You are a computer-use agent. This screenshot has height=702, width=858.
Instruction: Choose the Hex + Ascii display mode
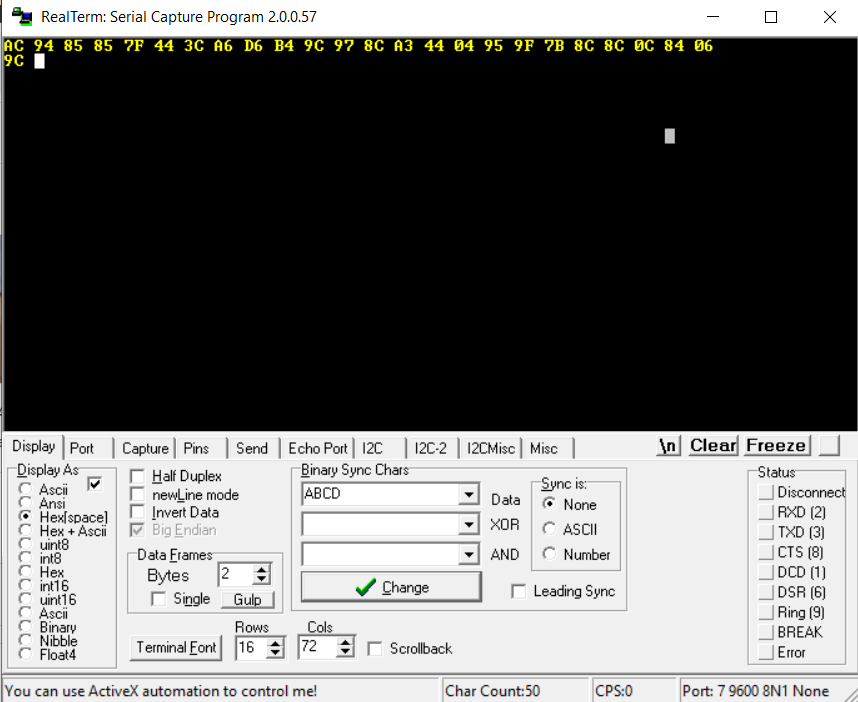click(25, 530)
